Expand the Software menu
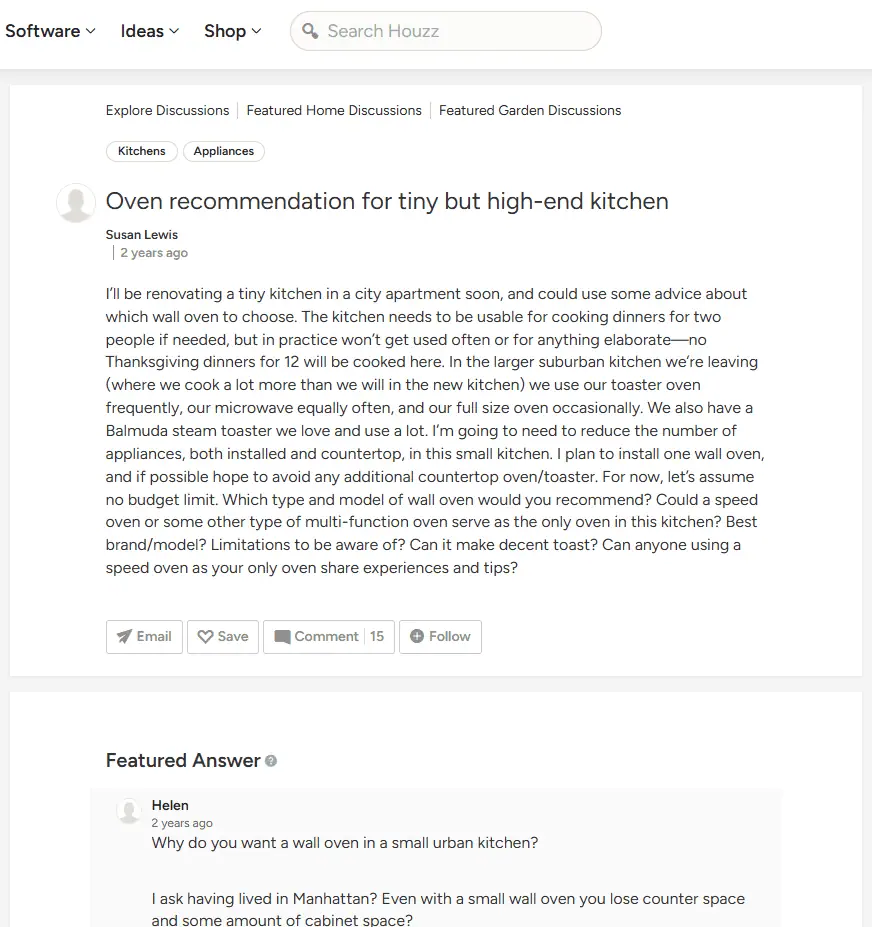This screenshot has height=927, width=872. [50, 31]
